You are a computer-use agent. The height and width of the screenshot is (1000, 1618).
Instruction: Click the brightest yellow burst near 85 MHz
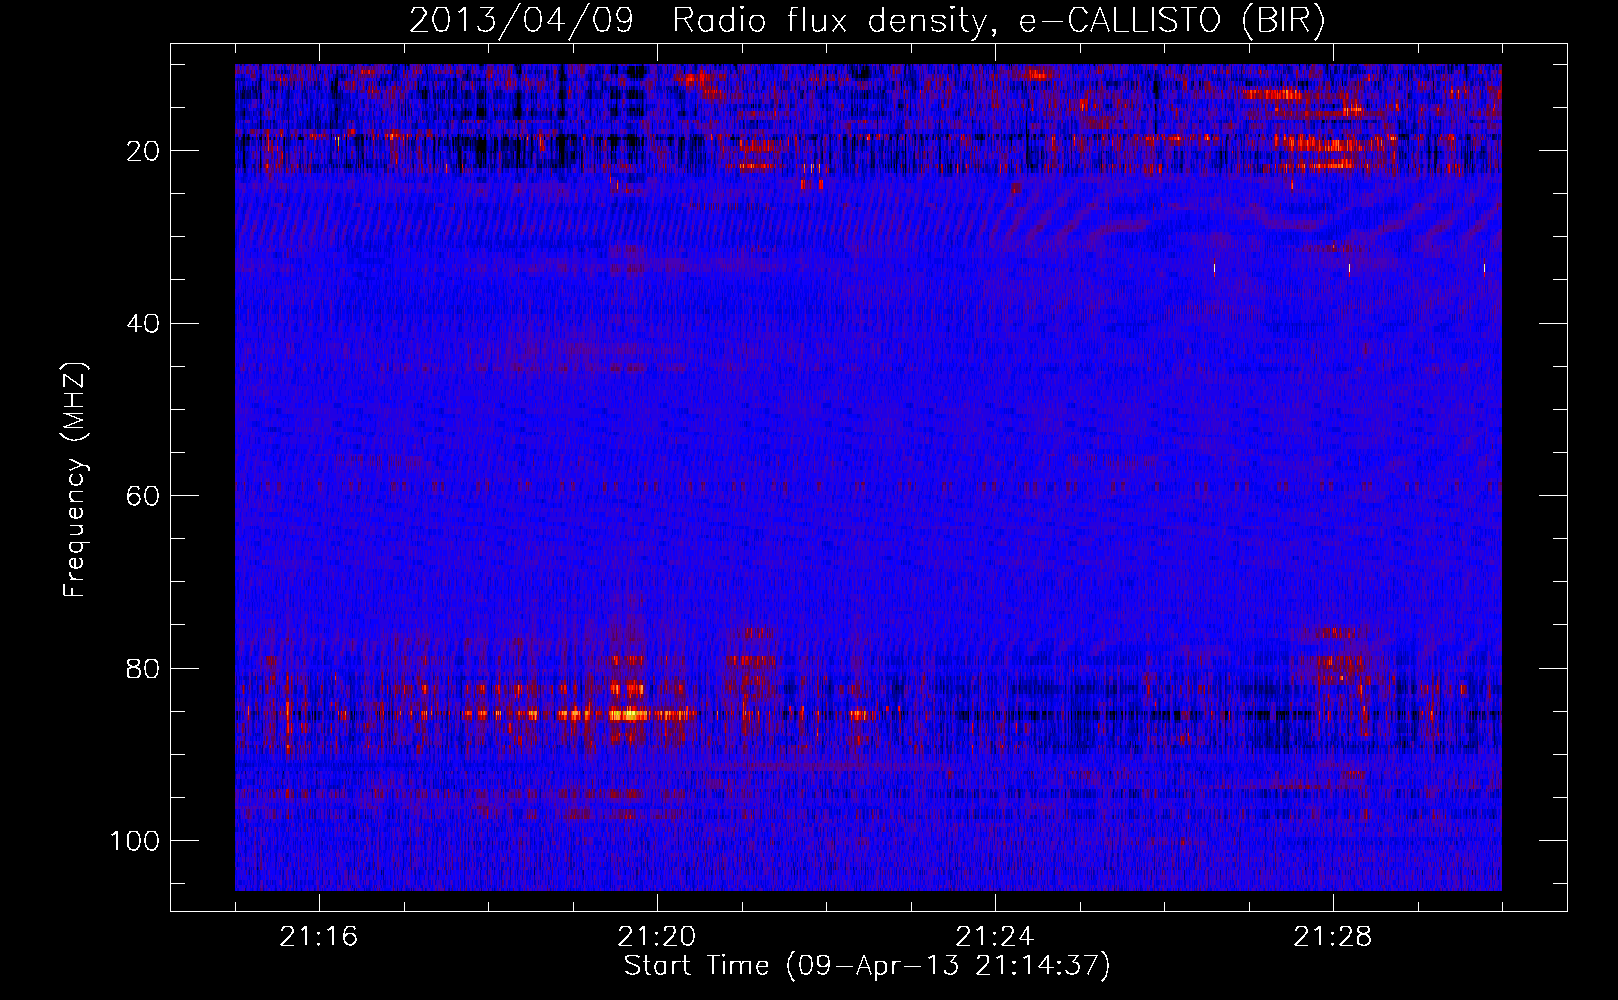(628, 714)
